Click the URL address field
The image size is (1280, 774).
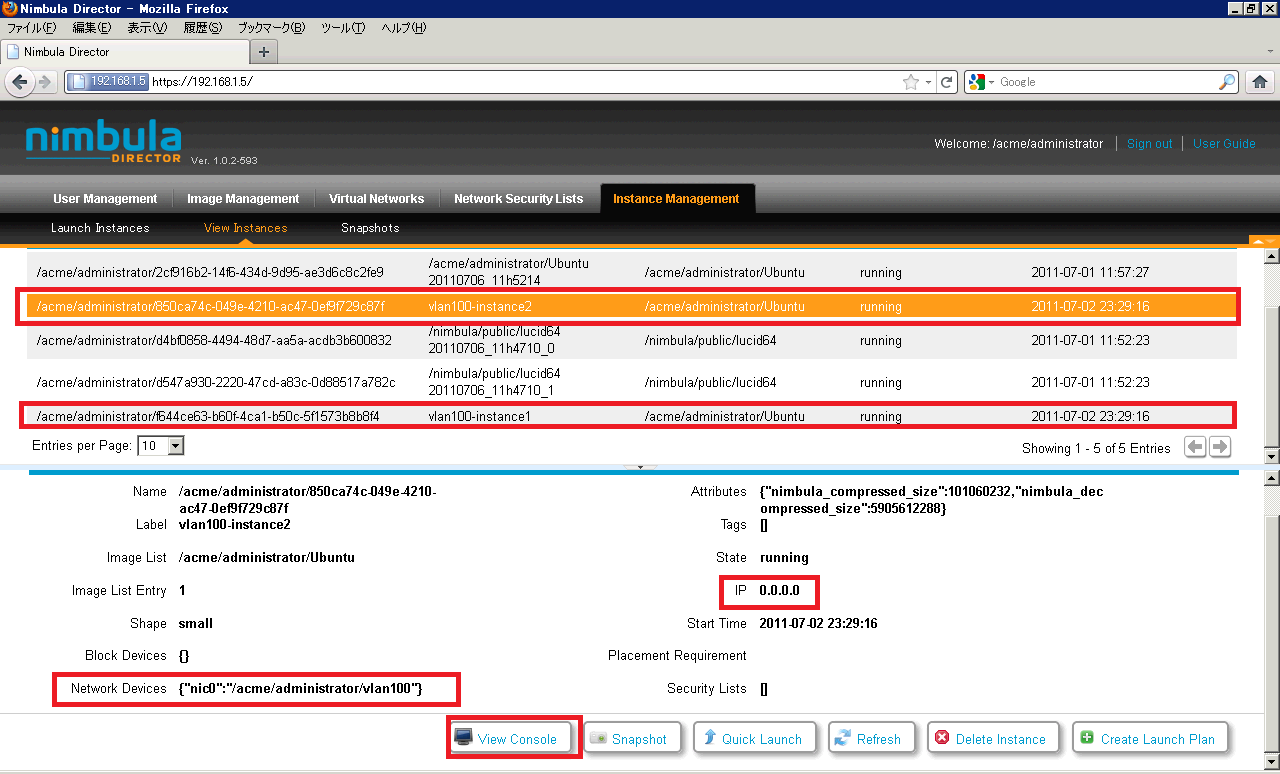tap(520, 82)
